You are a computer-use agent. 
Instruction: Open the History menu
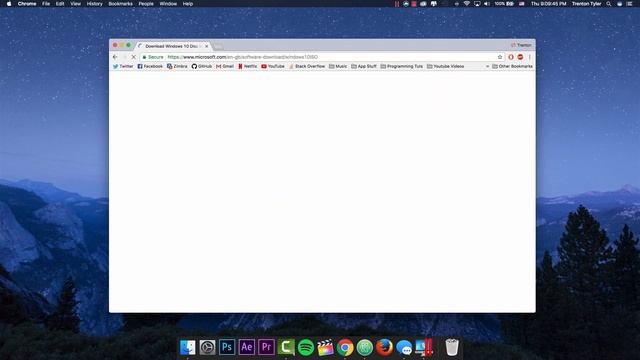pos(94,4)
